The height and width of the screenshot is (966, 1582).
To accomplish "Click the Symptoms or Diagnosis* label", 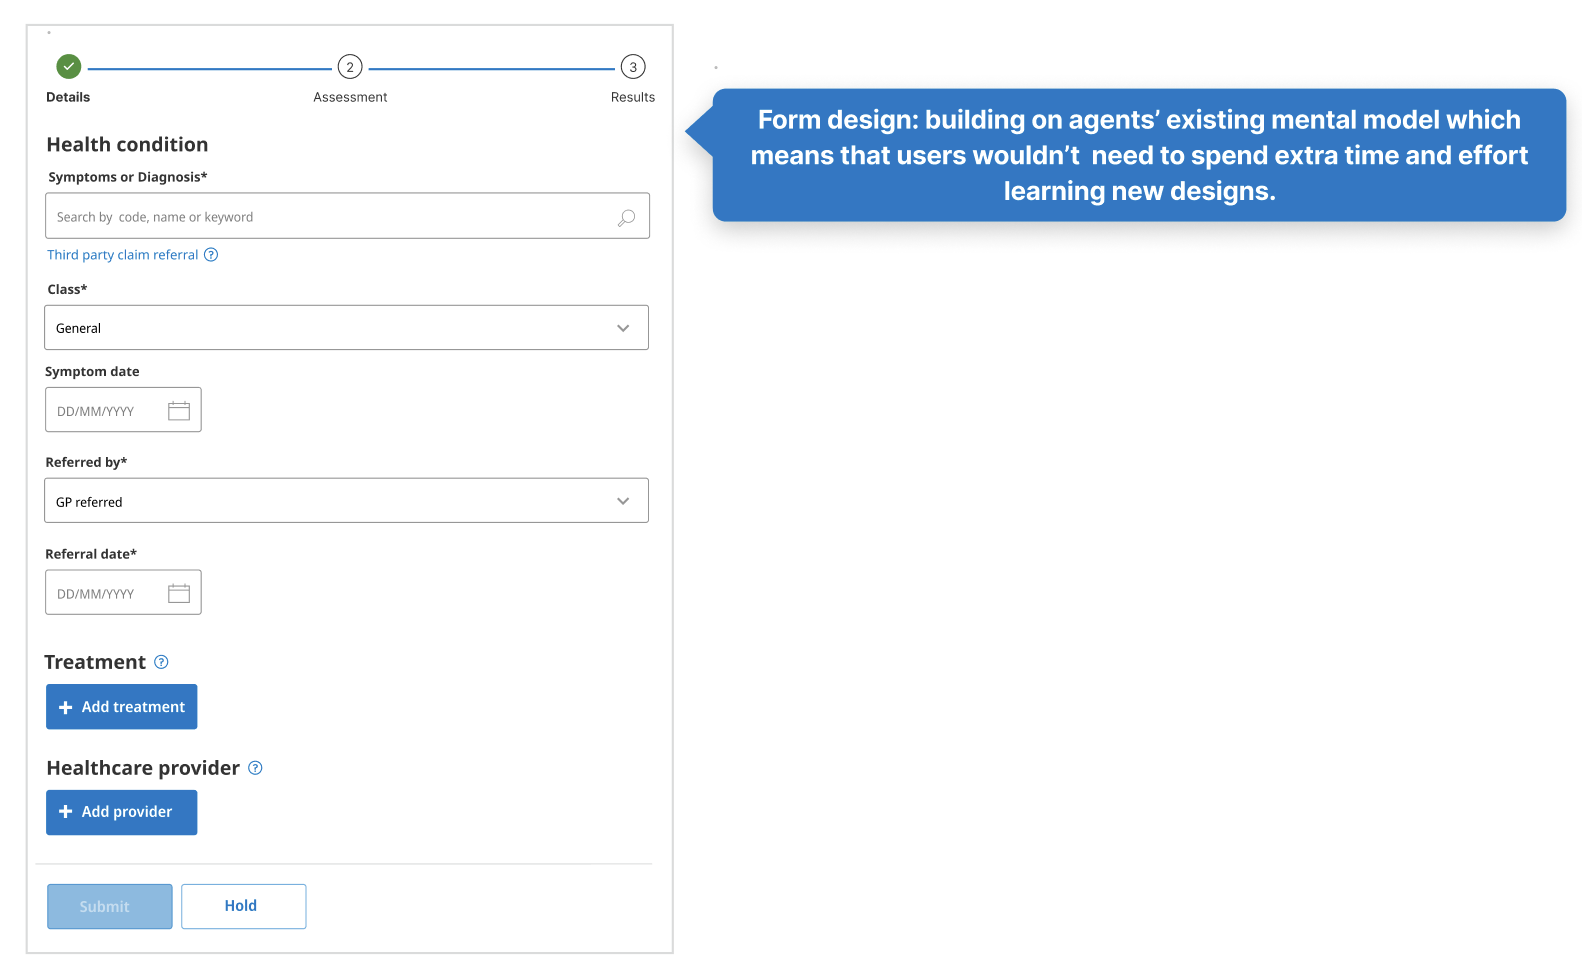I will [128, 177].
